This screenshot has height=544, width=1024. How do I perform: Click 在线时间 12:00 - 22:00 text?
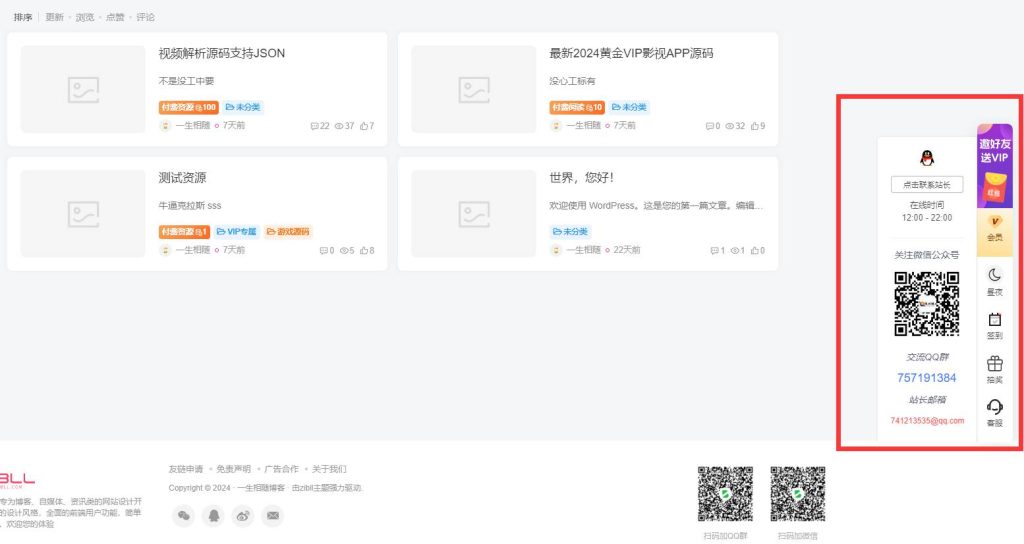click(927, 211)
